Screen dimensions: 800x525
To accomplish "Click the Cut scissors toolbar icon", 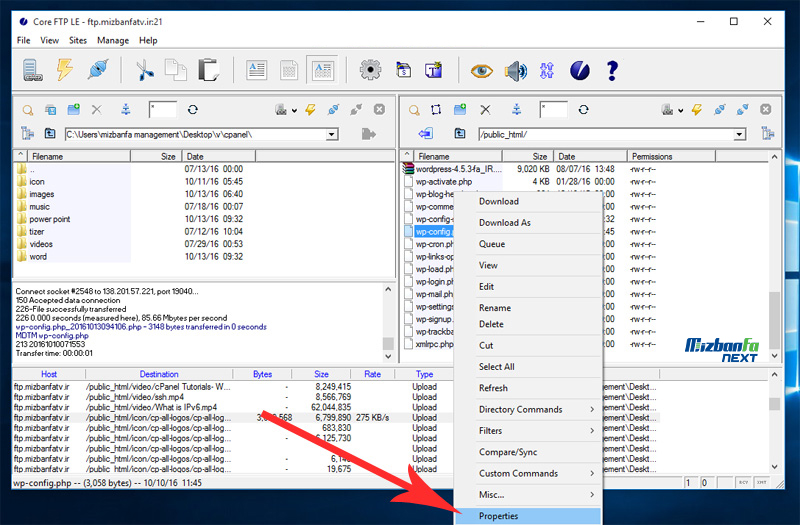I will [145, 70].
